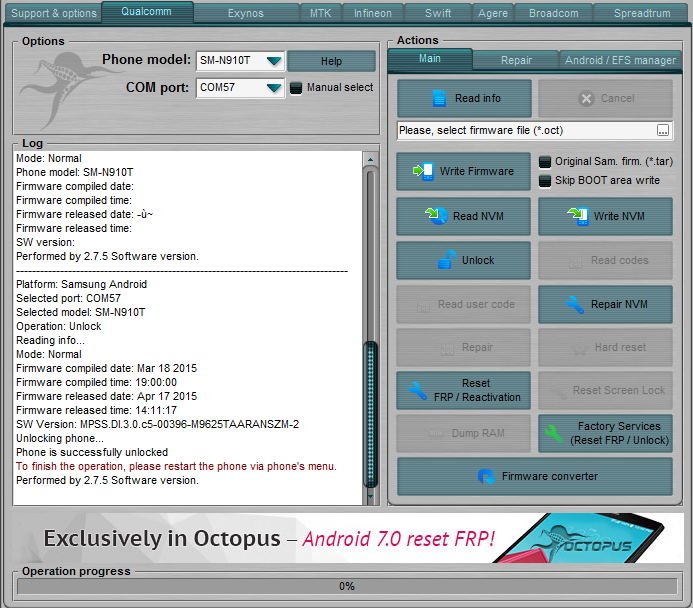Open the Android / EFS manager tab
Viewport: 693px width, 608px height.
tap(621, 60)
